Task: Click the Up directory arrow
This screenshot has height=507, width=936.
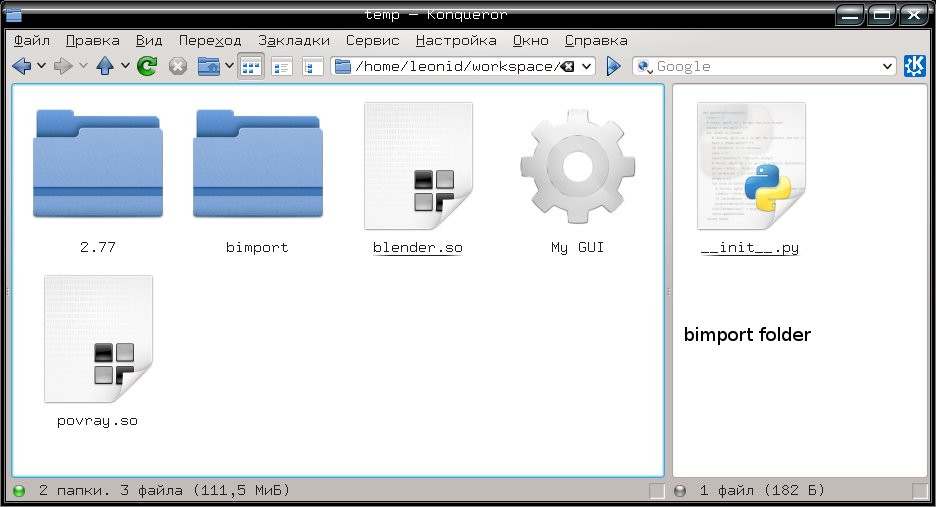Action: 105,66
